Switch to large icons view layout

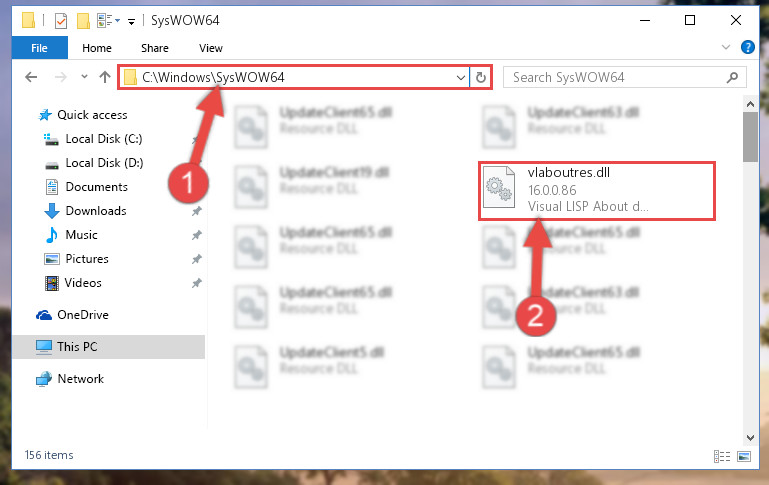click(743, 457)
